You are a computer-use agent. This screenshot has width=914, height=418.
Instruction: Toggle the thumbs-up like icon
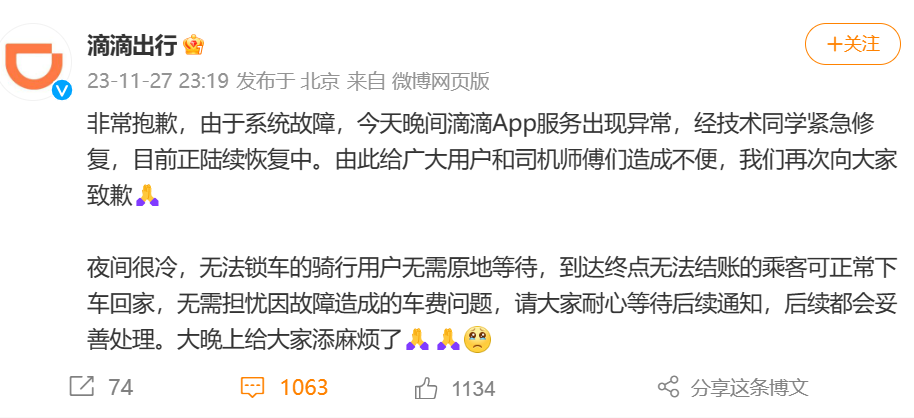(x=426, y=387)
